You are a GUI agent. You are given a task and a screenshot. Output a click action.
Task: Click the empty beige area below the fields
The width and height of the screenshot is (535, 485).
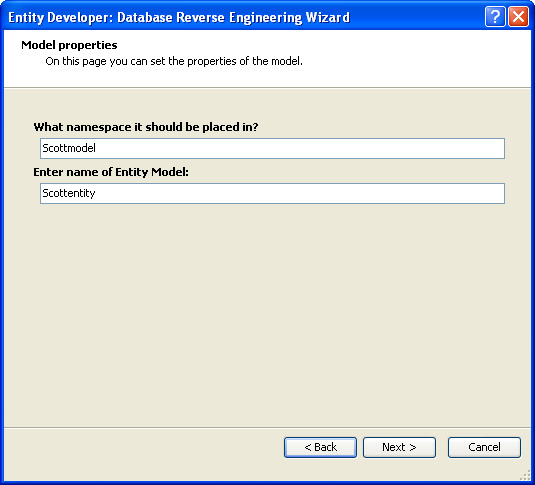pyautogui.click(x=268, y=314)
